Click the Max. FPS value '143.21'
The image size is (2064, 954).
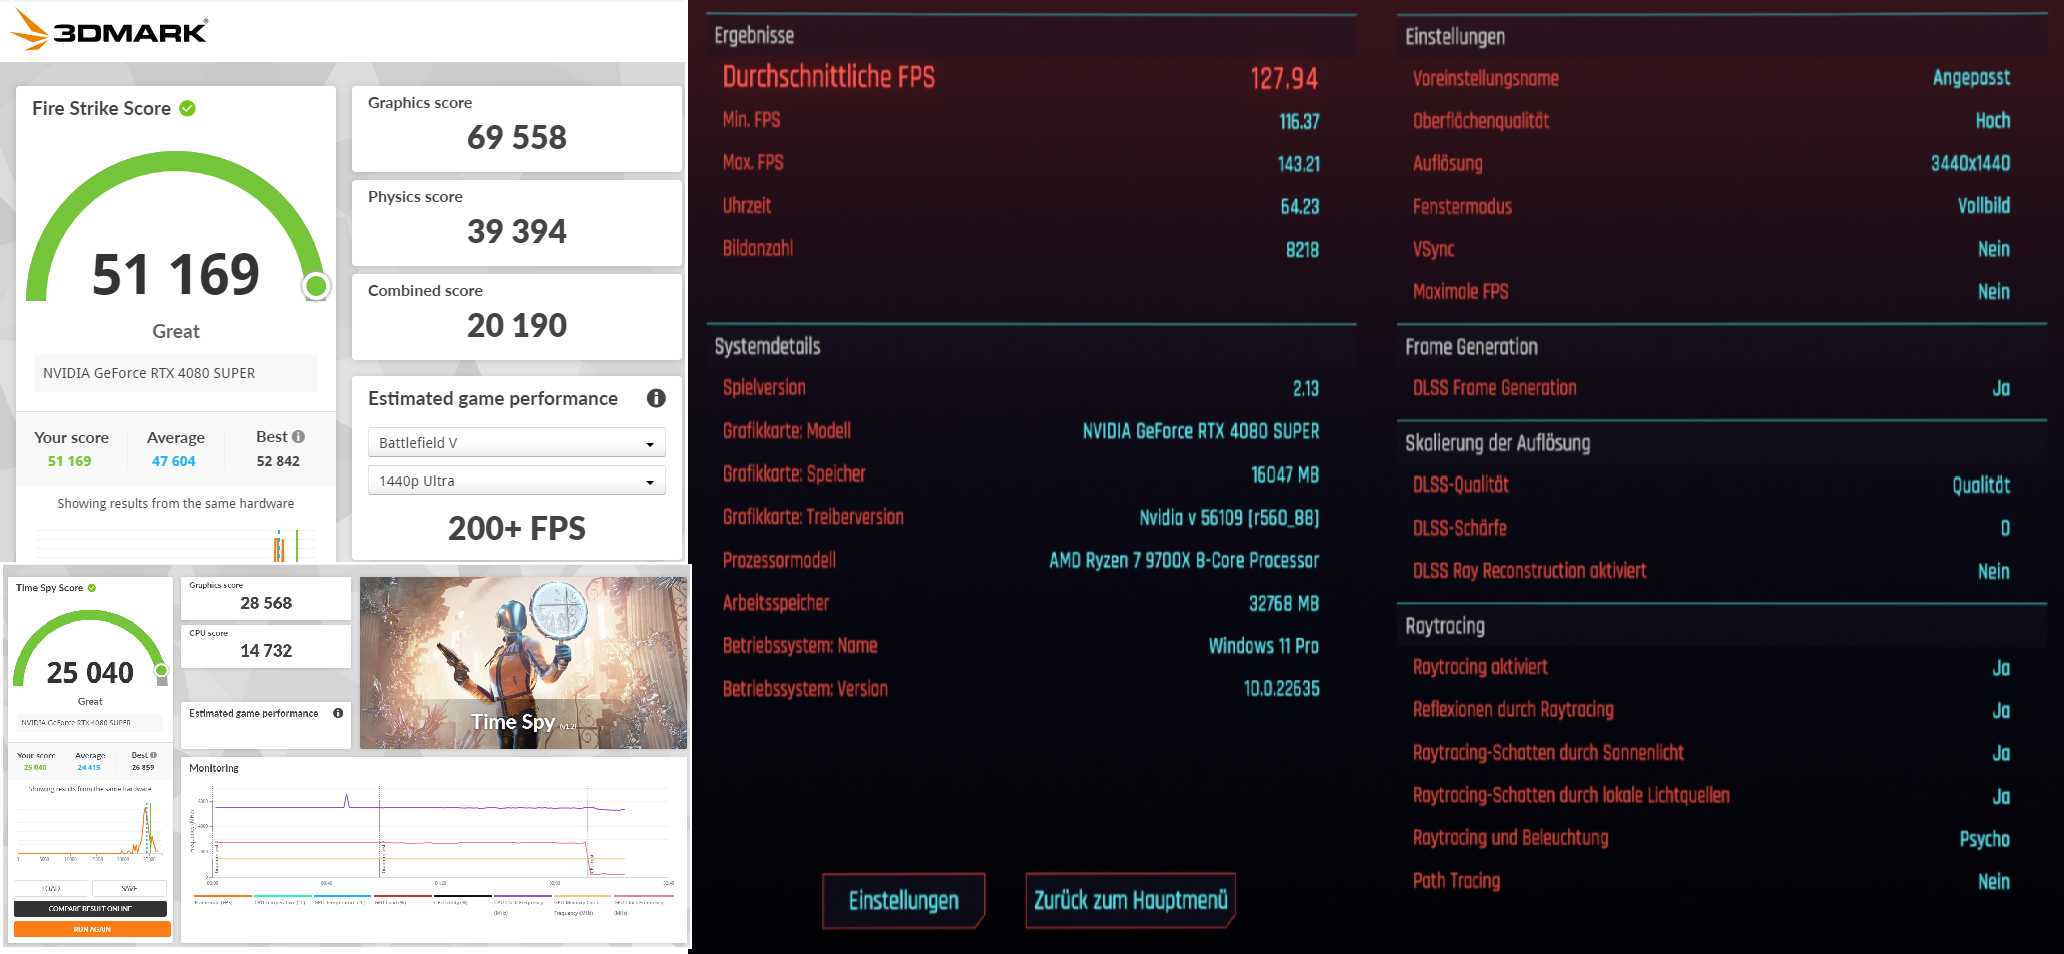click(x=1298, y=163)
